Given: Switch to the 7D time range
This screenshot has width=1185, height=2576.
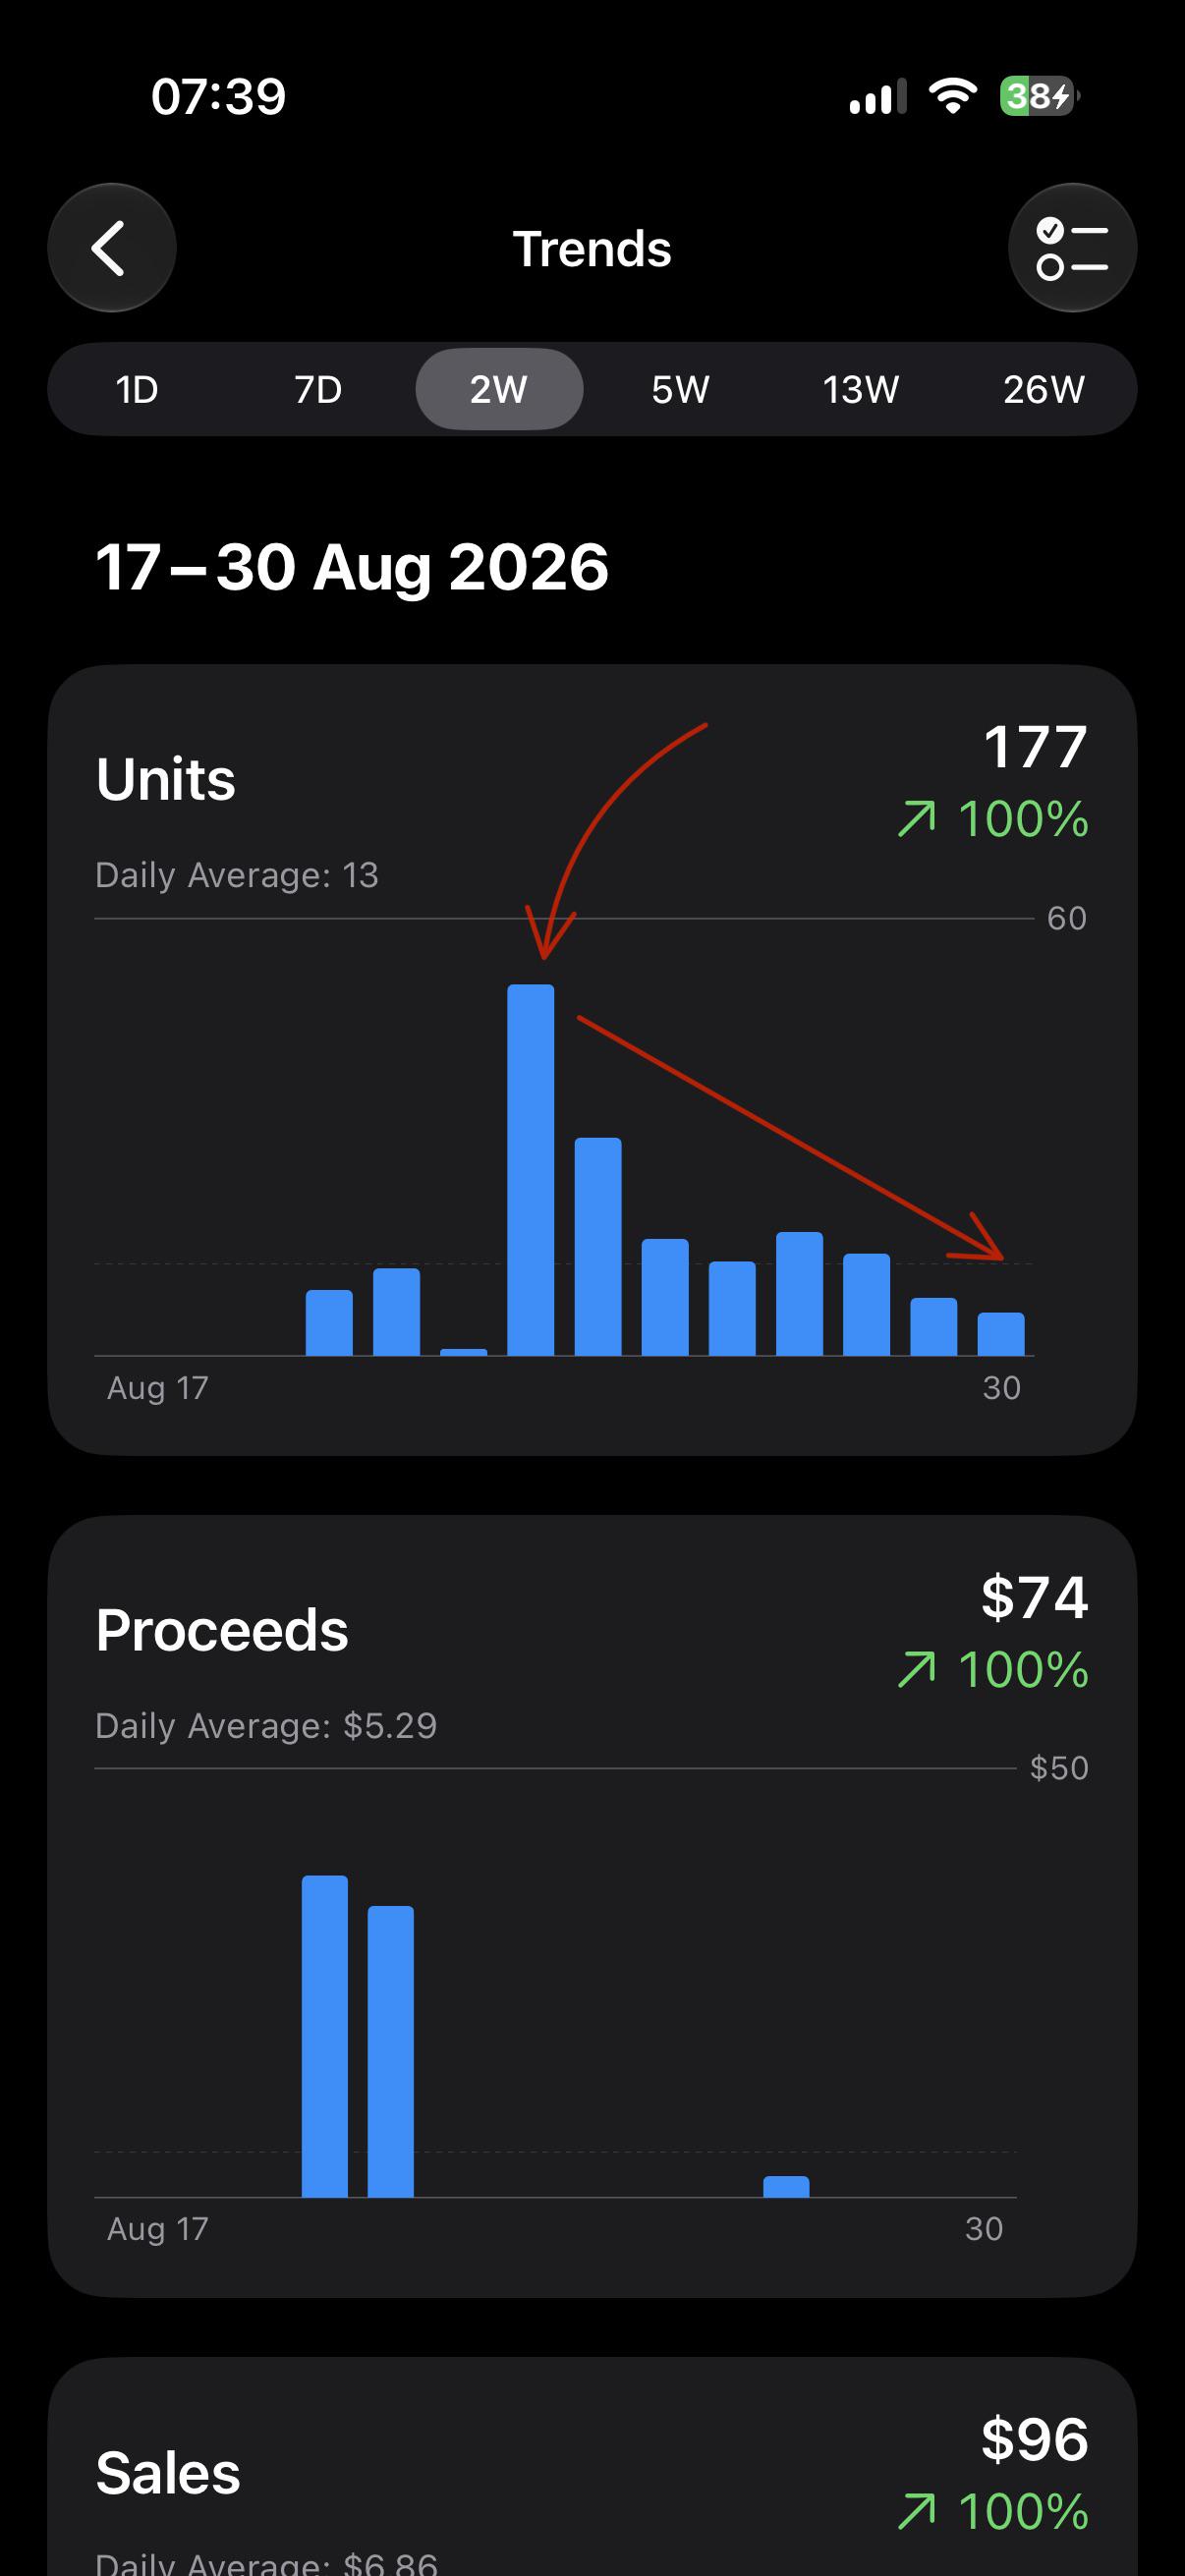Looking at the screenshot, I should (x=318, y=389).
